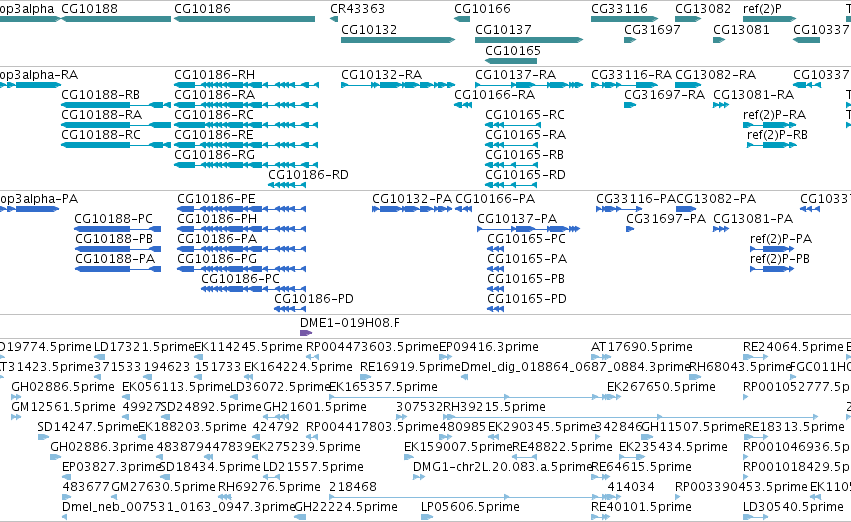851x522 pixels.
Task: Click the CG13081 gene label
Action: (741, 29)
